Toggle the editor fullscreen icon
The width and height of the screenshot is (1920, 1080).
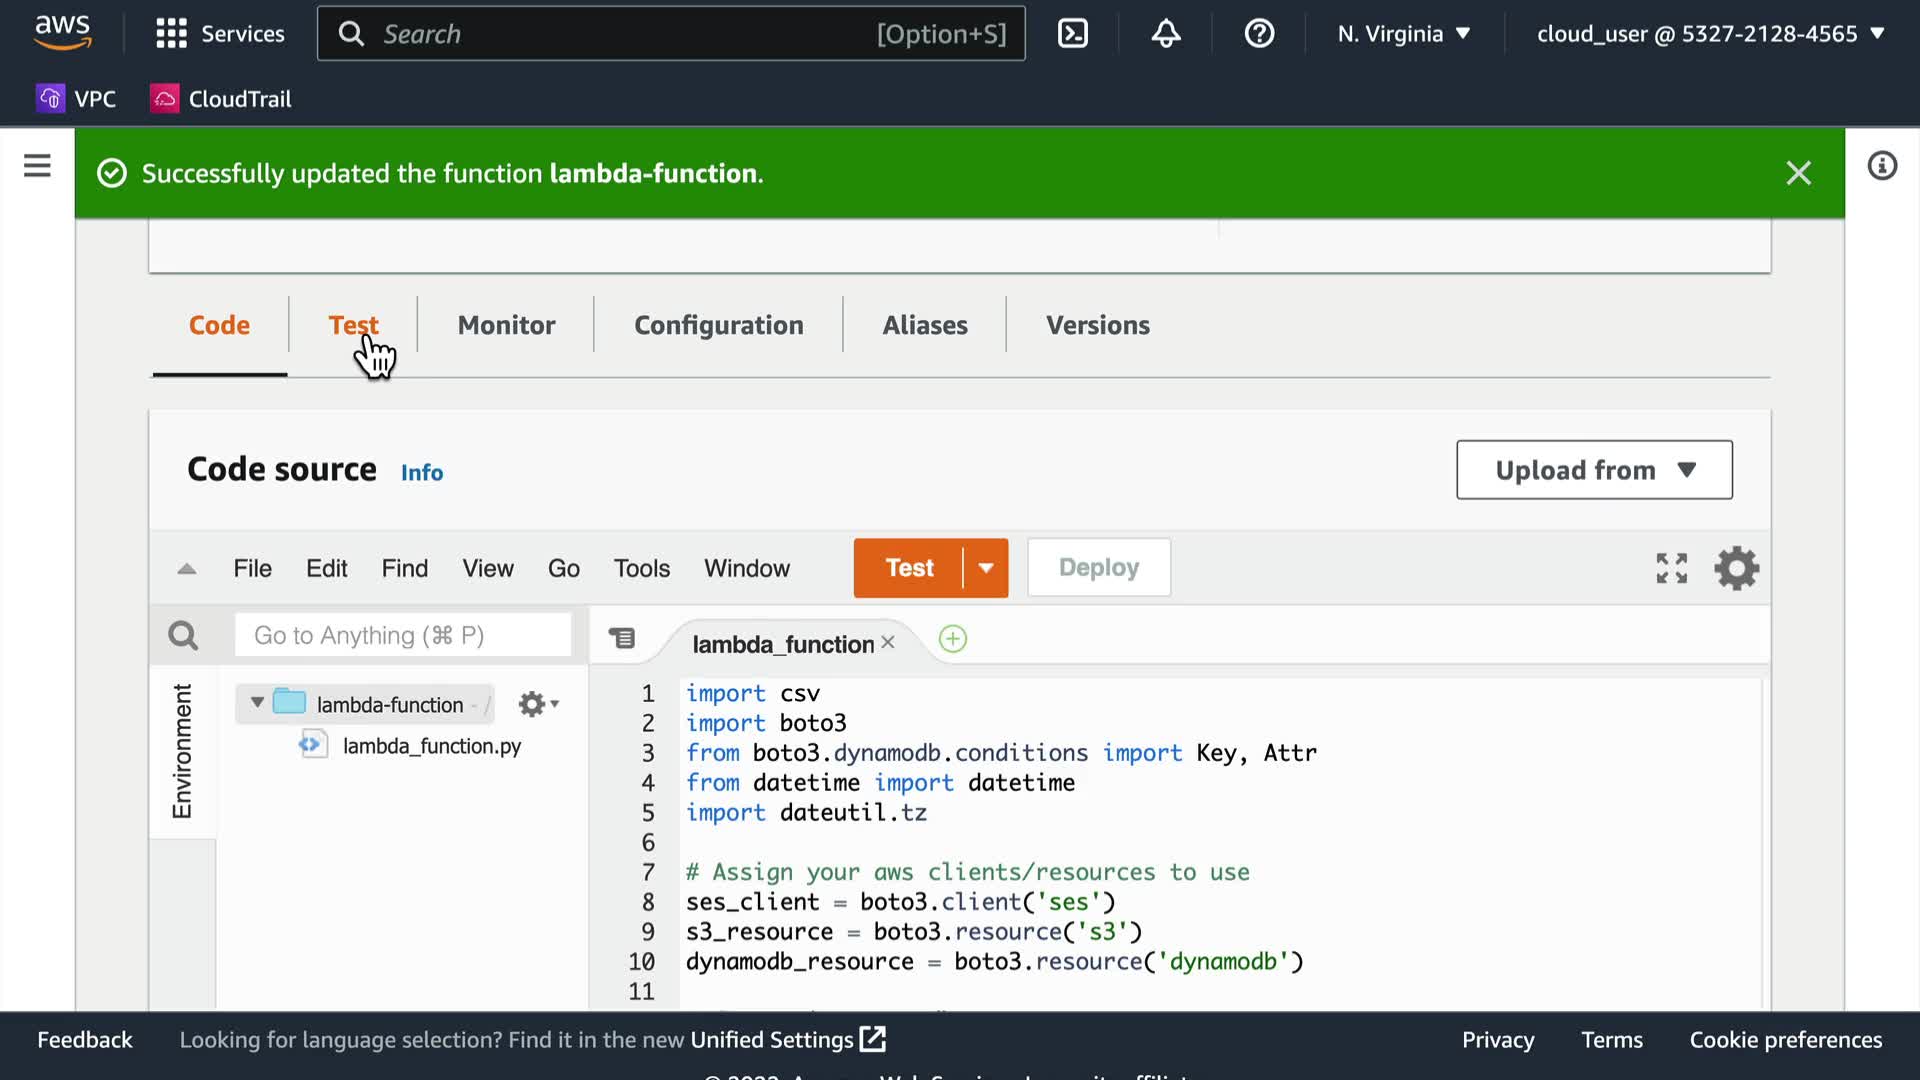coord(1671,568)
